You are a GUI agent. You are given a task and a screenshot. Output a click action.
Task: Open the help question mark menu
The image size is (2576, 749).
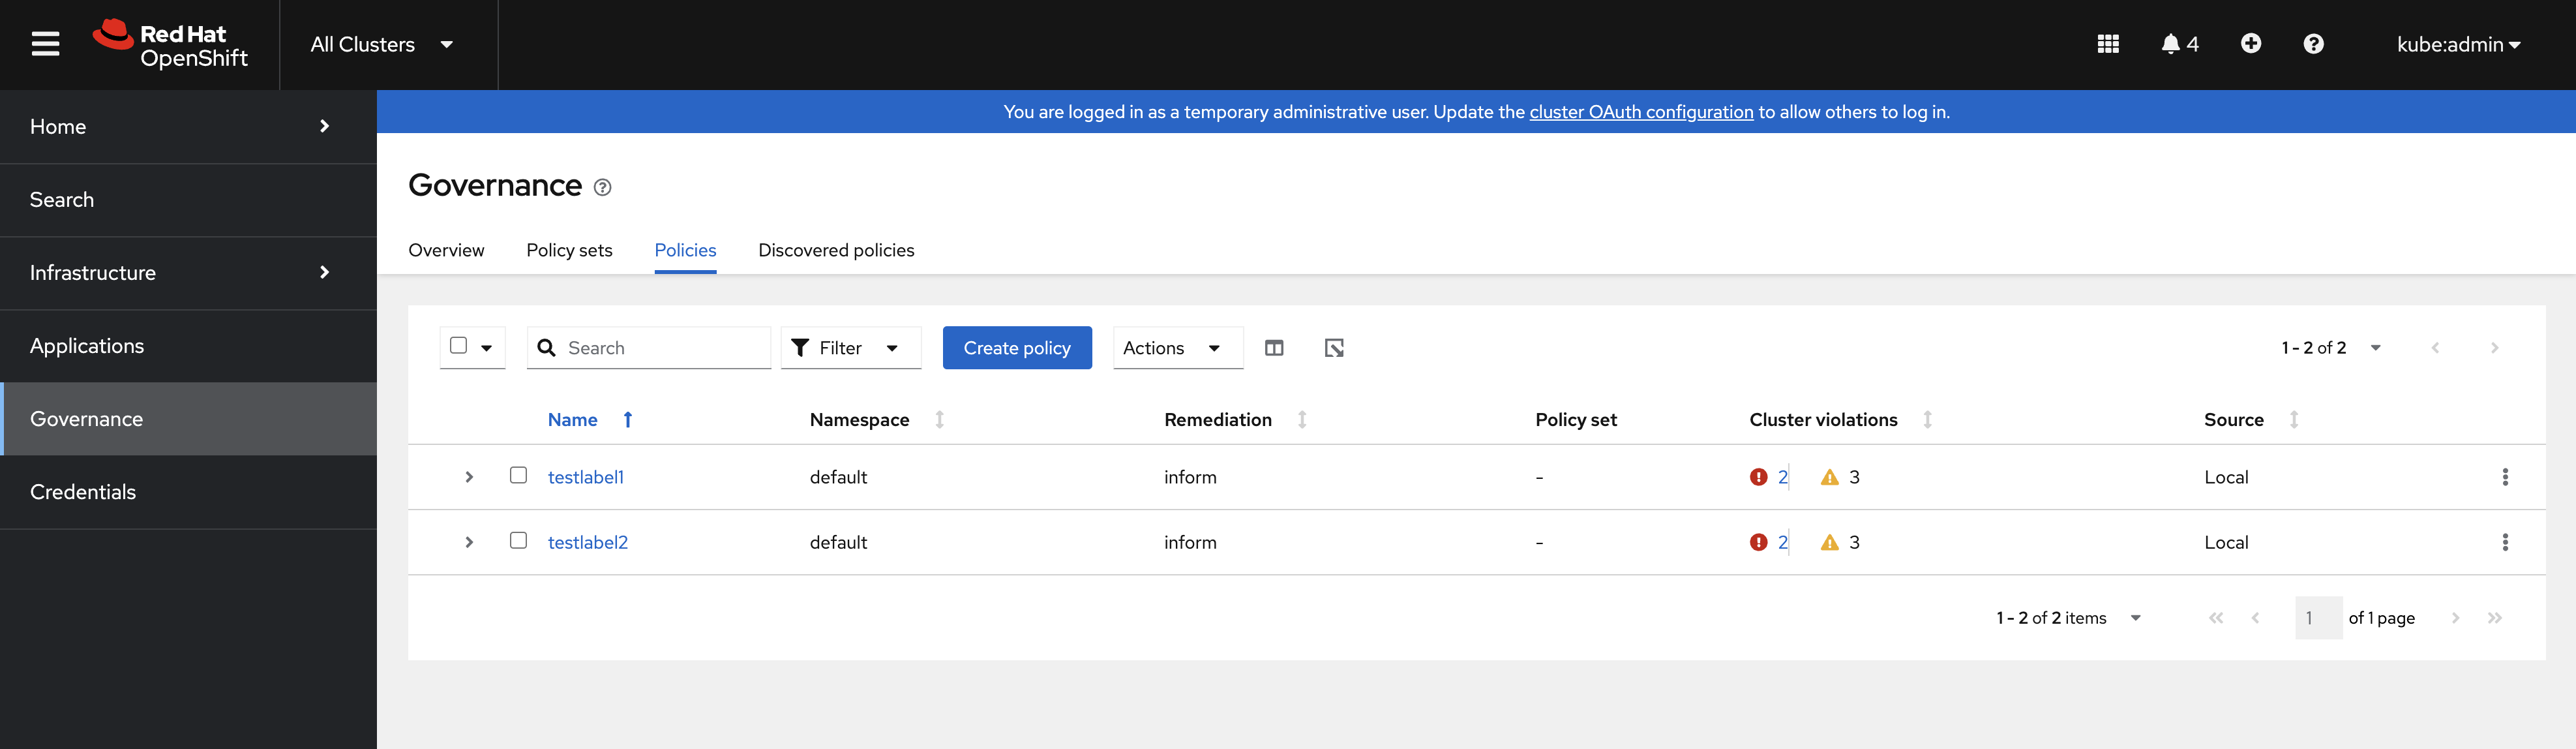point(2313,44)
